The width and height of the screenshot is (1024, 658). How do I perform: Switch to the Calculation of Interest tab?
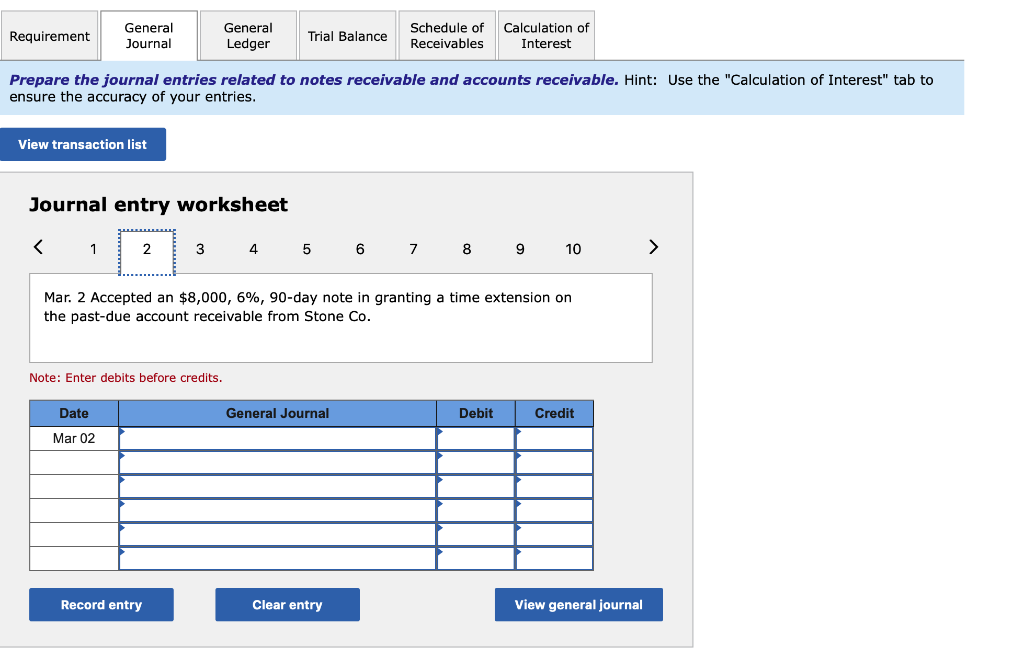[x=546, y=35]
